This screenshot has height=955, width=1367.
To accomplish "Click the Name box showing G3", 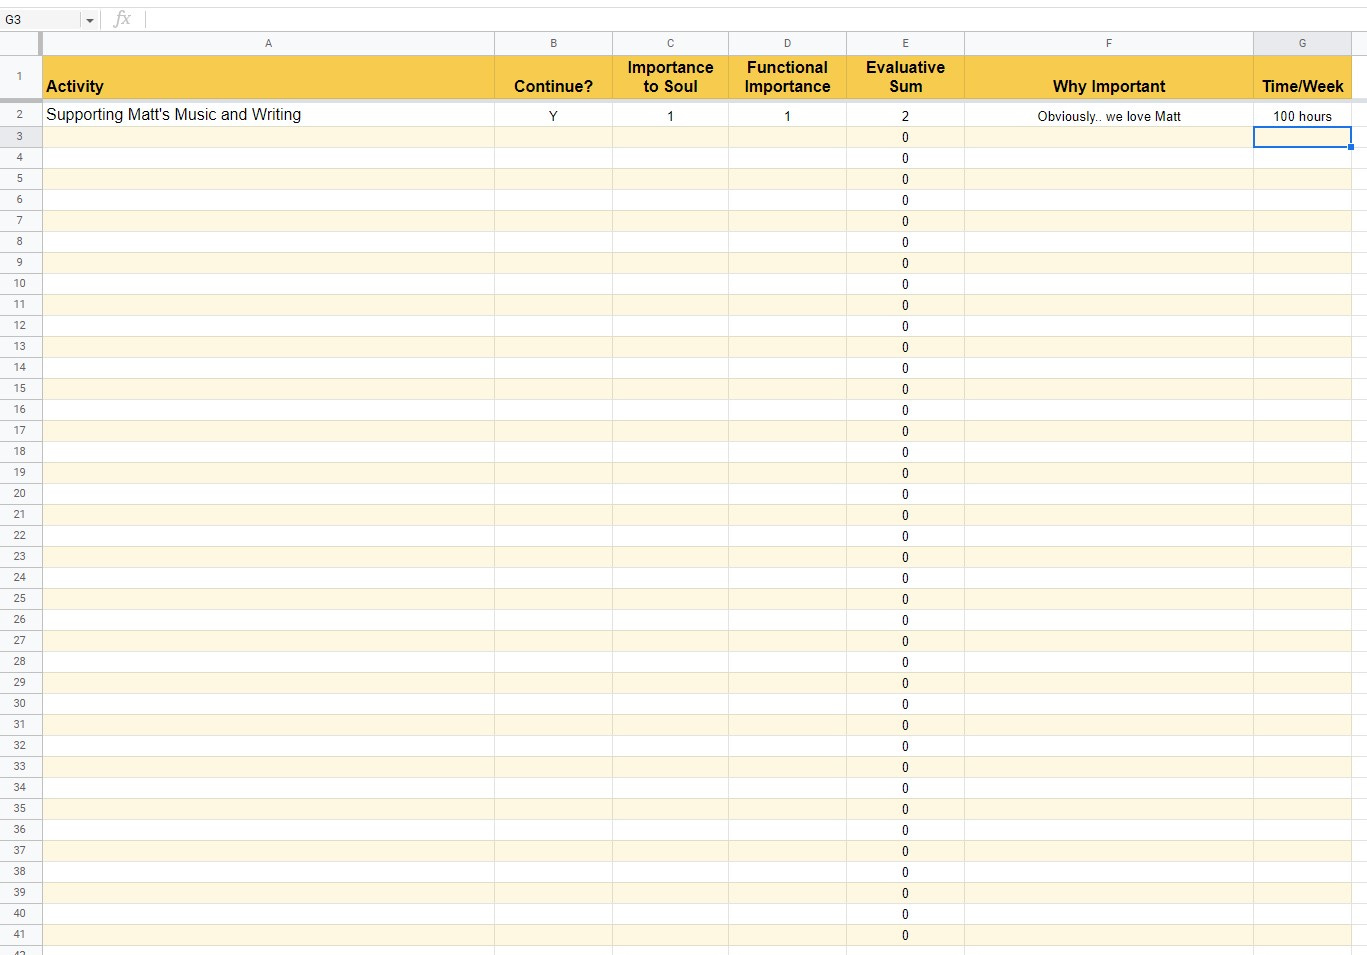I will (x=41, y=20).
